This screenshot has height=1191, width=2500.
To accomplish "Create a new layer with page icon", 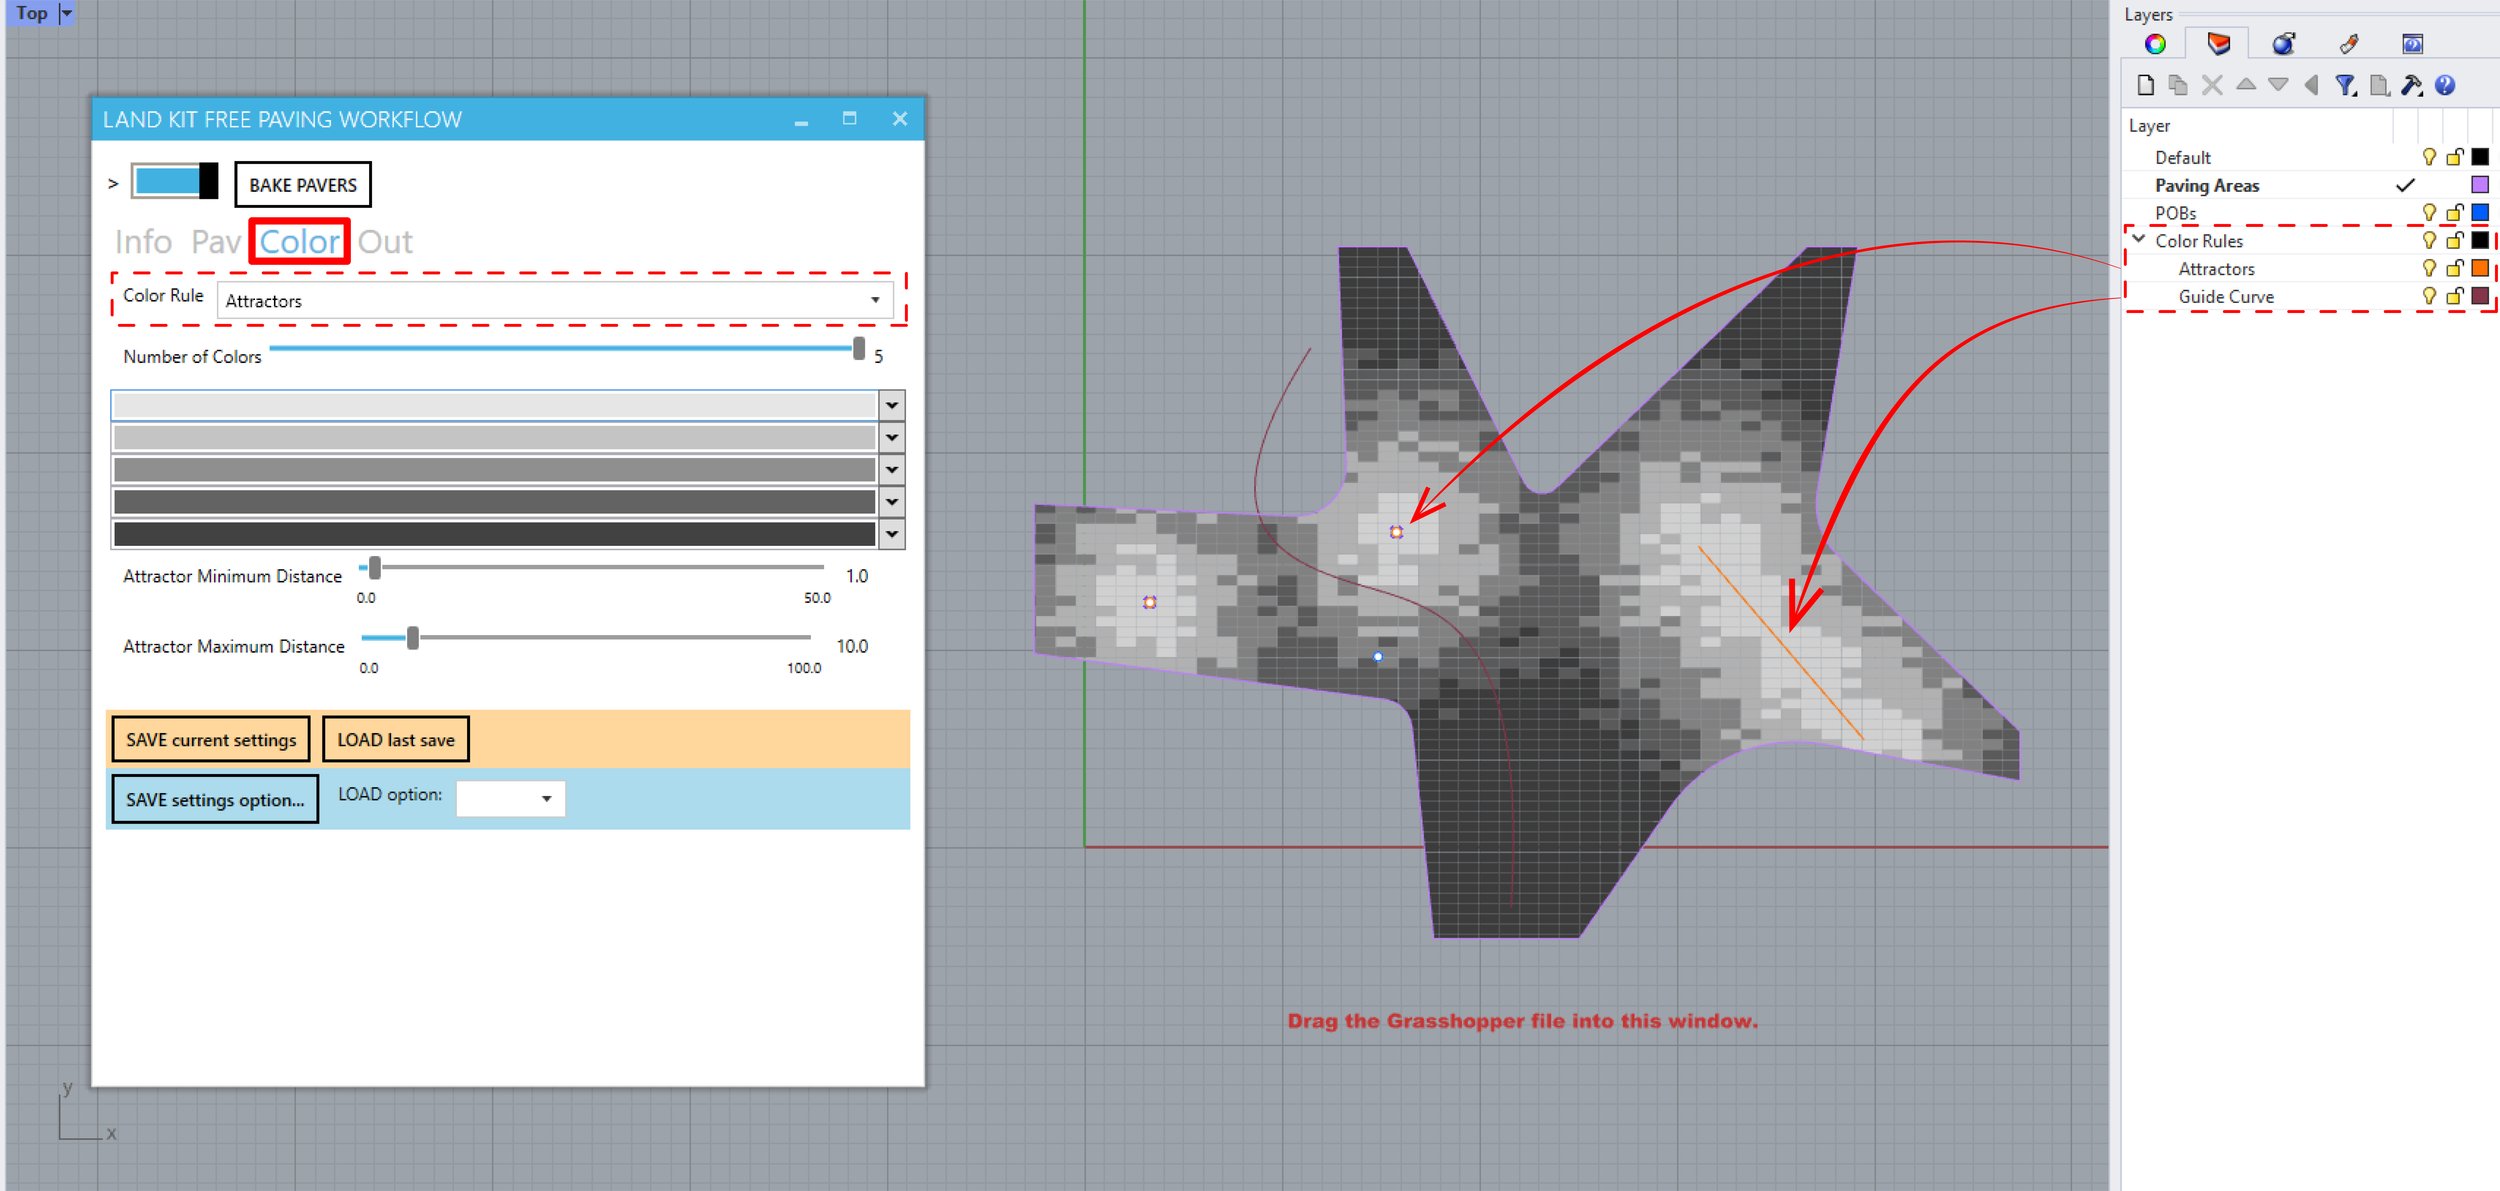I will pos(2145,85).
